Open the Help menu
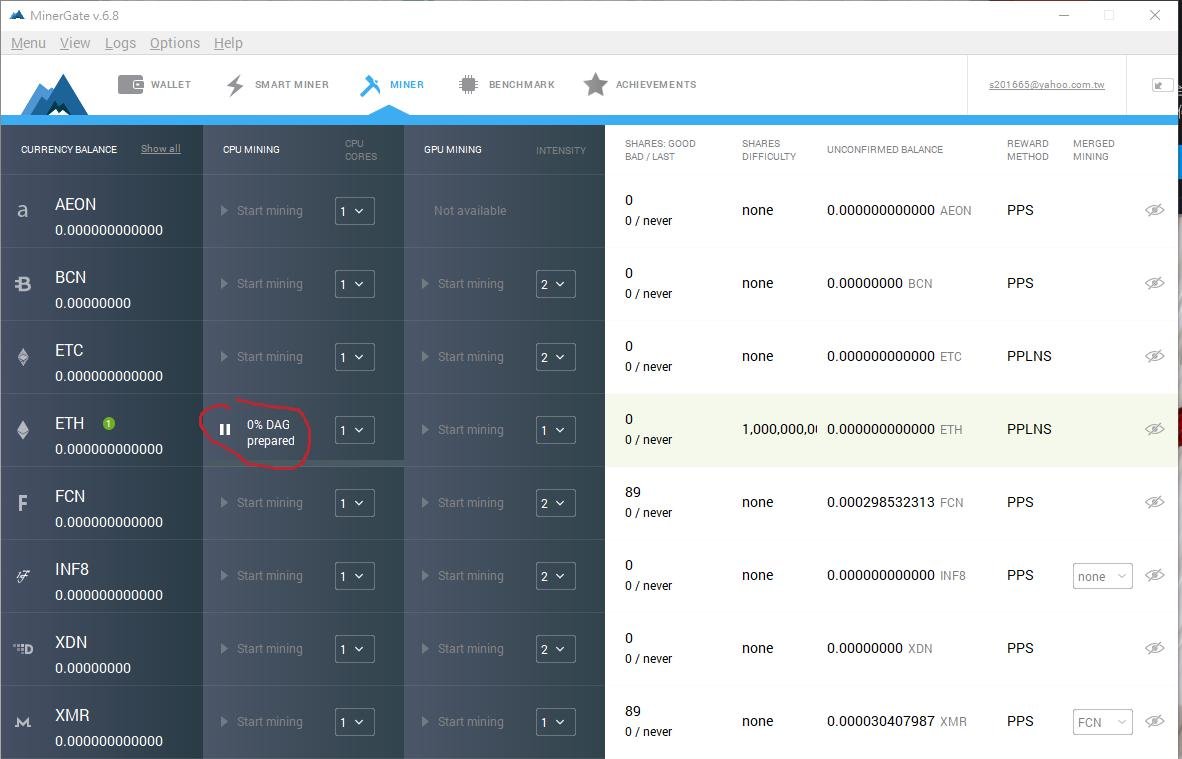1182x759 pixels. tap(228, 43)
